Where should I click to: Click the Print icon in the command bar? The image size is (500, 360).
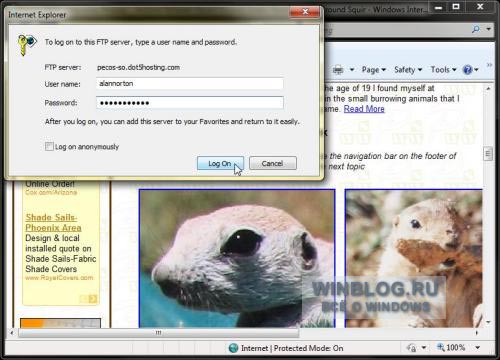click(x=338, y=70)
